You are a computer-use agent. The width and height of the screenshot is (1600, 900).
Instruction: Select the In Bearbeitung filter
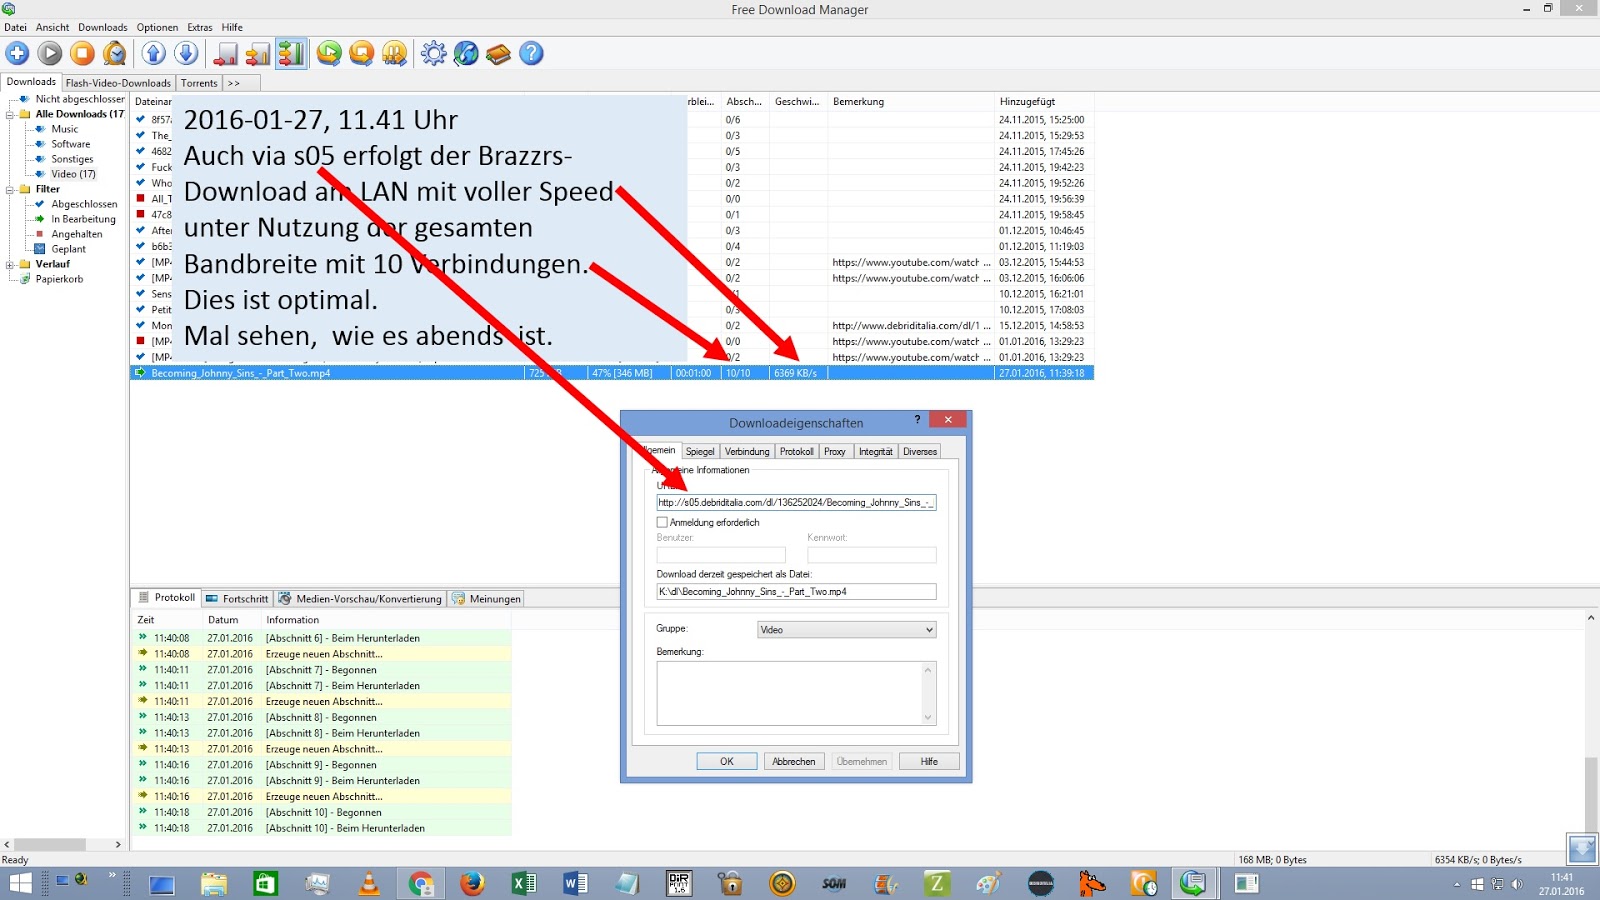(x=83, y=219)
